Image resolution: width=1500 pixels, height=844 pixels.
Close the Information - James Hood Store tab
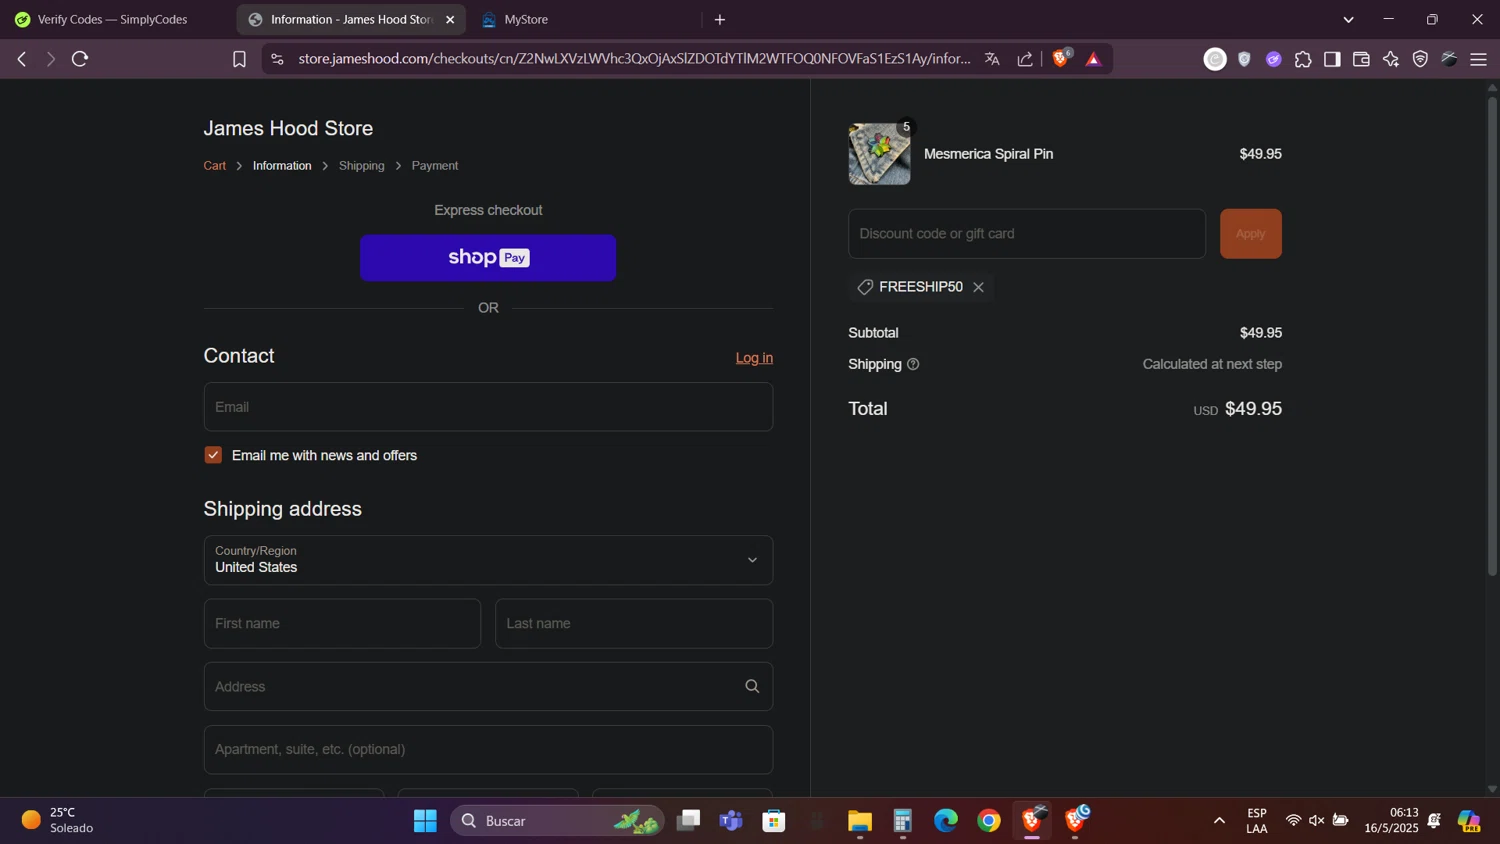(x=450, y=19)
